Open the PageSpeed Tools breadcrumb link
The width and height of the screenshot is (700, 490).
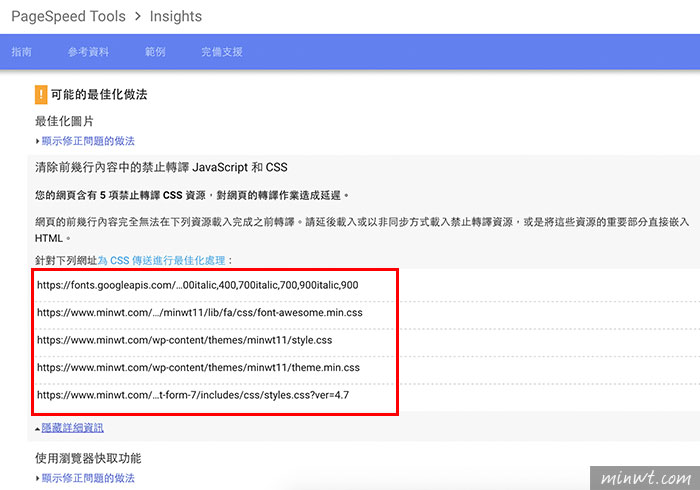(68, 17)
